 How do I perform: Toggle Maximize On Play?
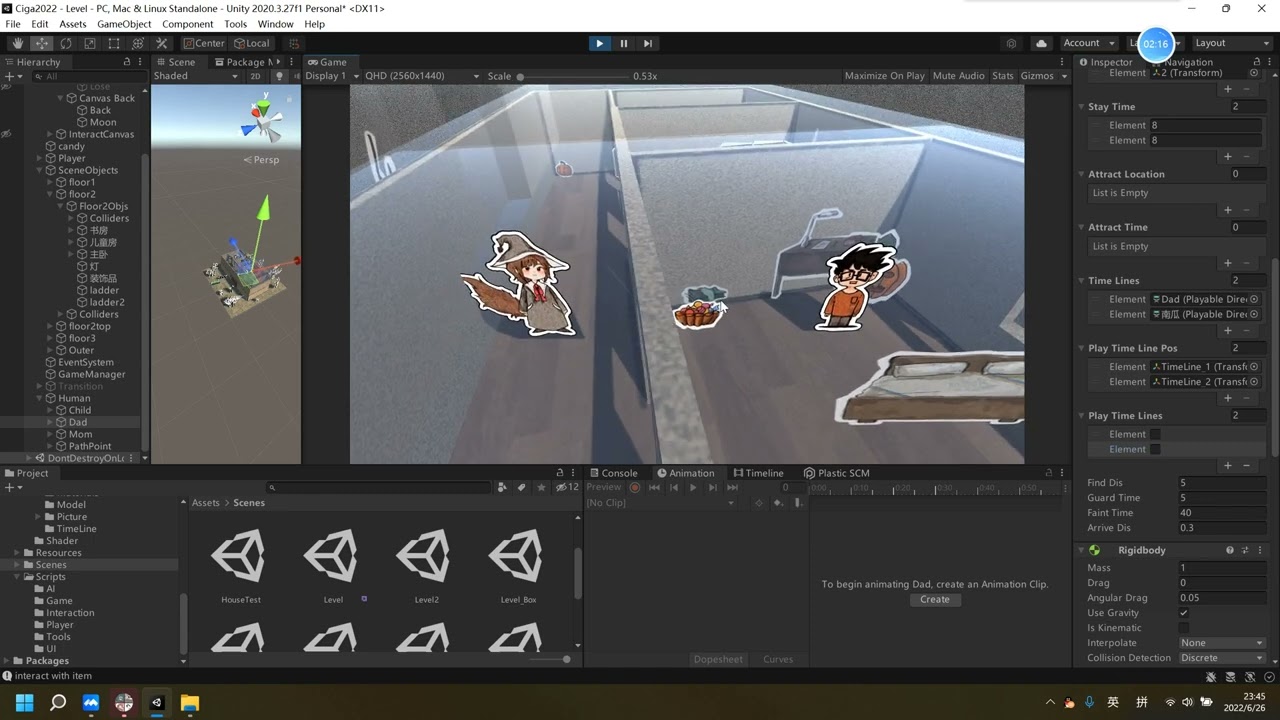click(x=884, y=76)
